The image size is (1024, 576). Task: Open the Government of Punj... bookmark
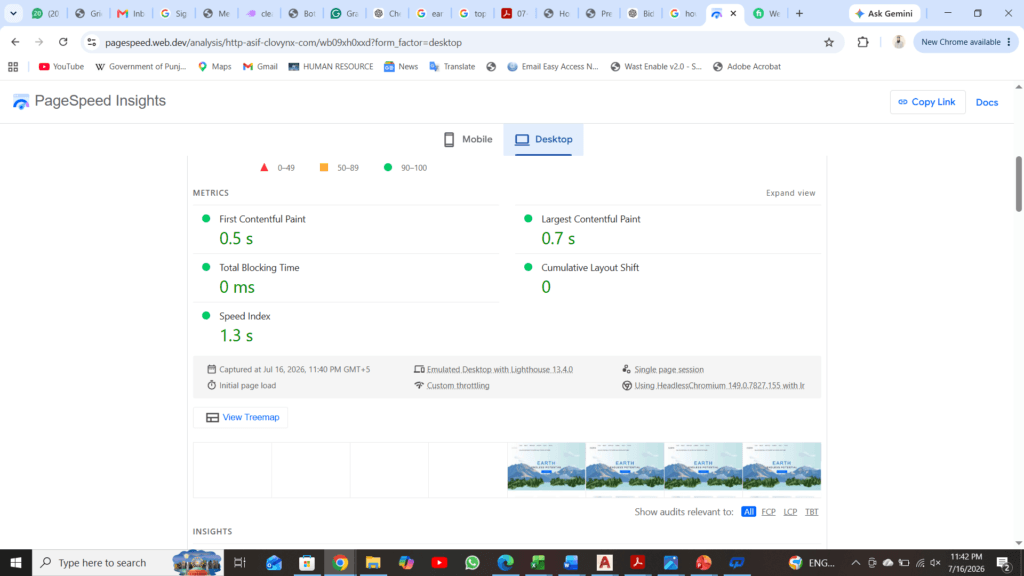point(140,67)
